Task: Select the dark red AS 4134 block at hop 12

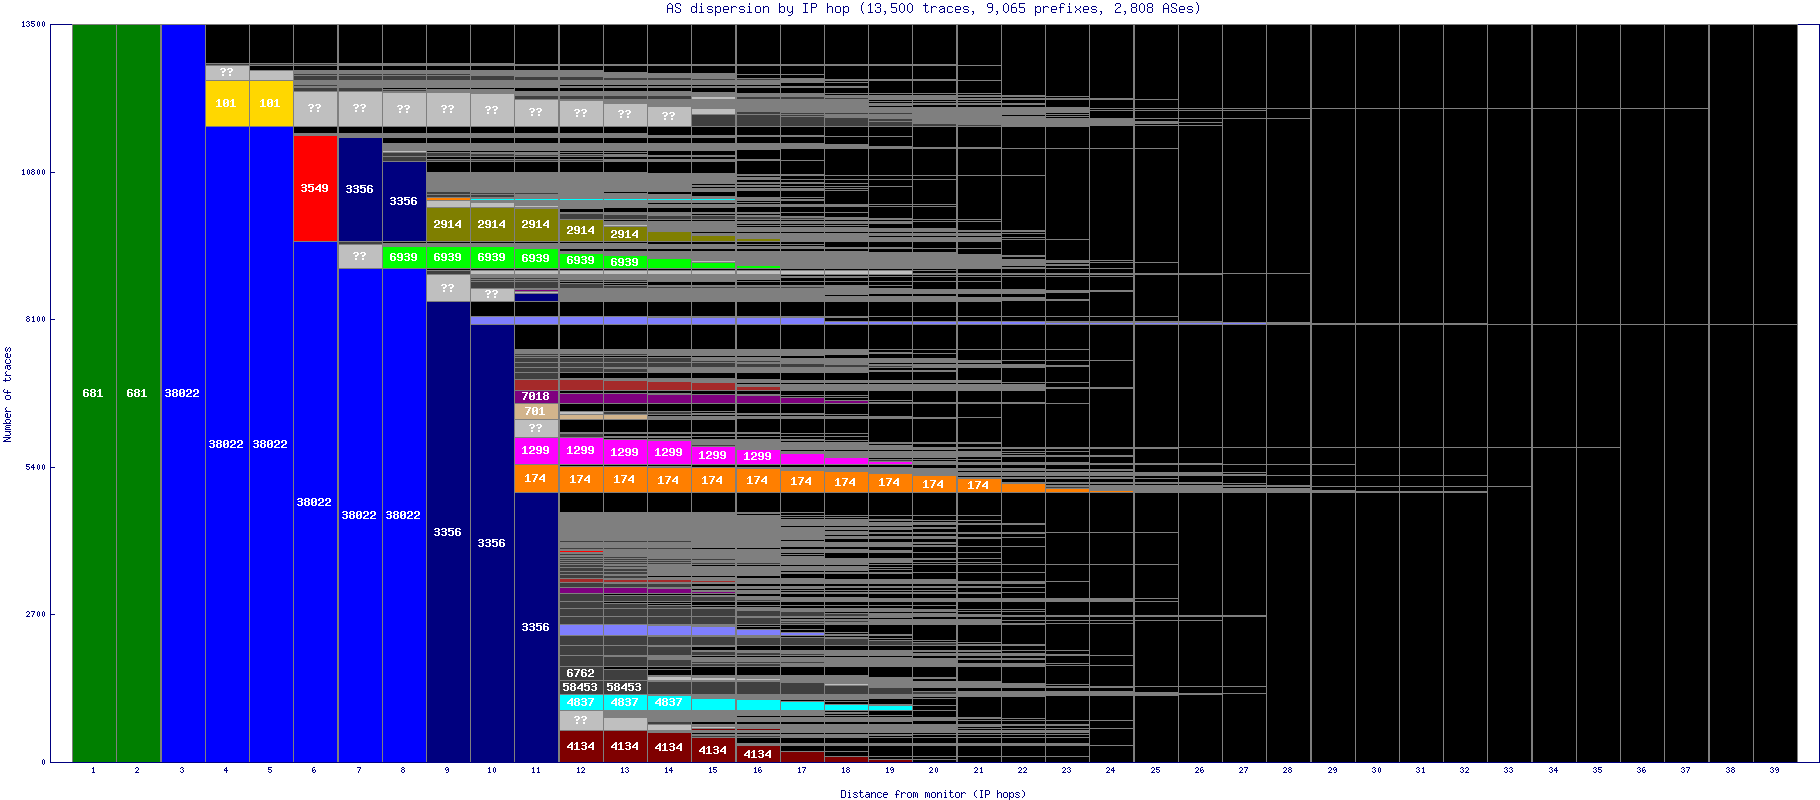Action: click(581, 746)
